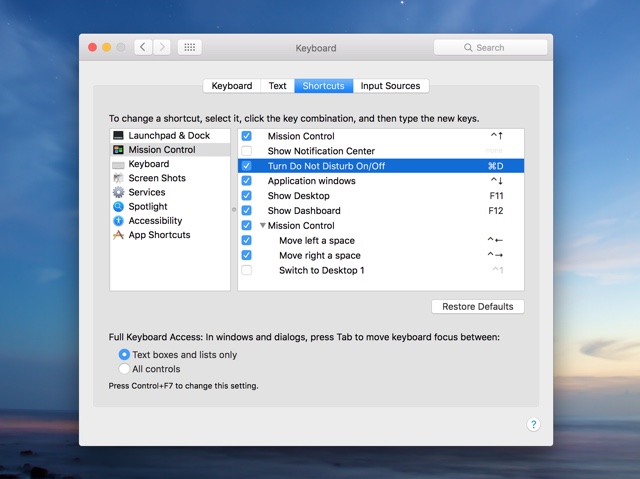Image resolution: width=640 pixels, height=479 pixels.
Task: Click the split divider handle between lists
Action: point(234,210)
